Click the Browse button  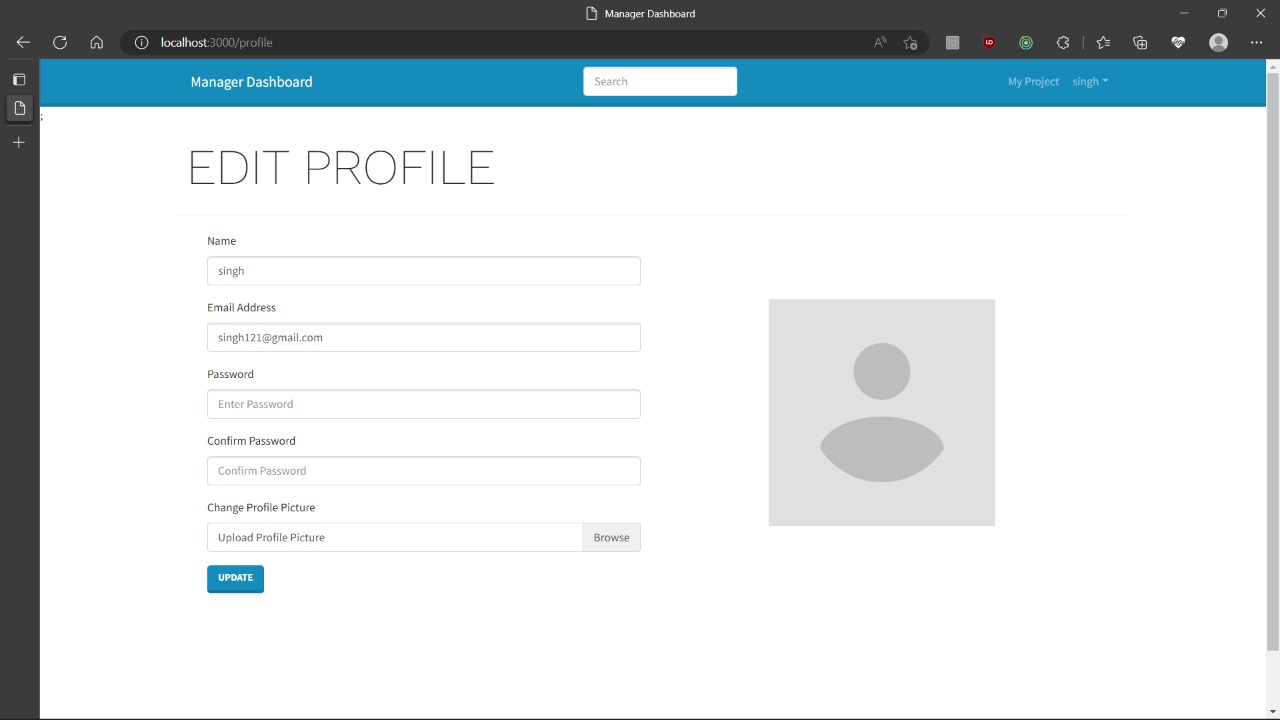pyautogui.click(x=612, y=537)
